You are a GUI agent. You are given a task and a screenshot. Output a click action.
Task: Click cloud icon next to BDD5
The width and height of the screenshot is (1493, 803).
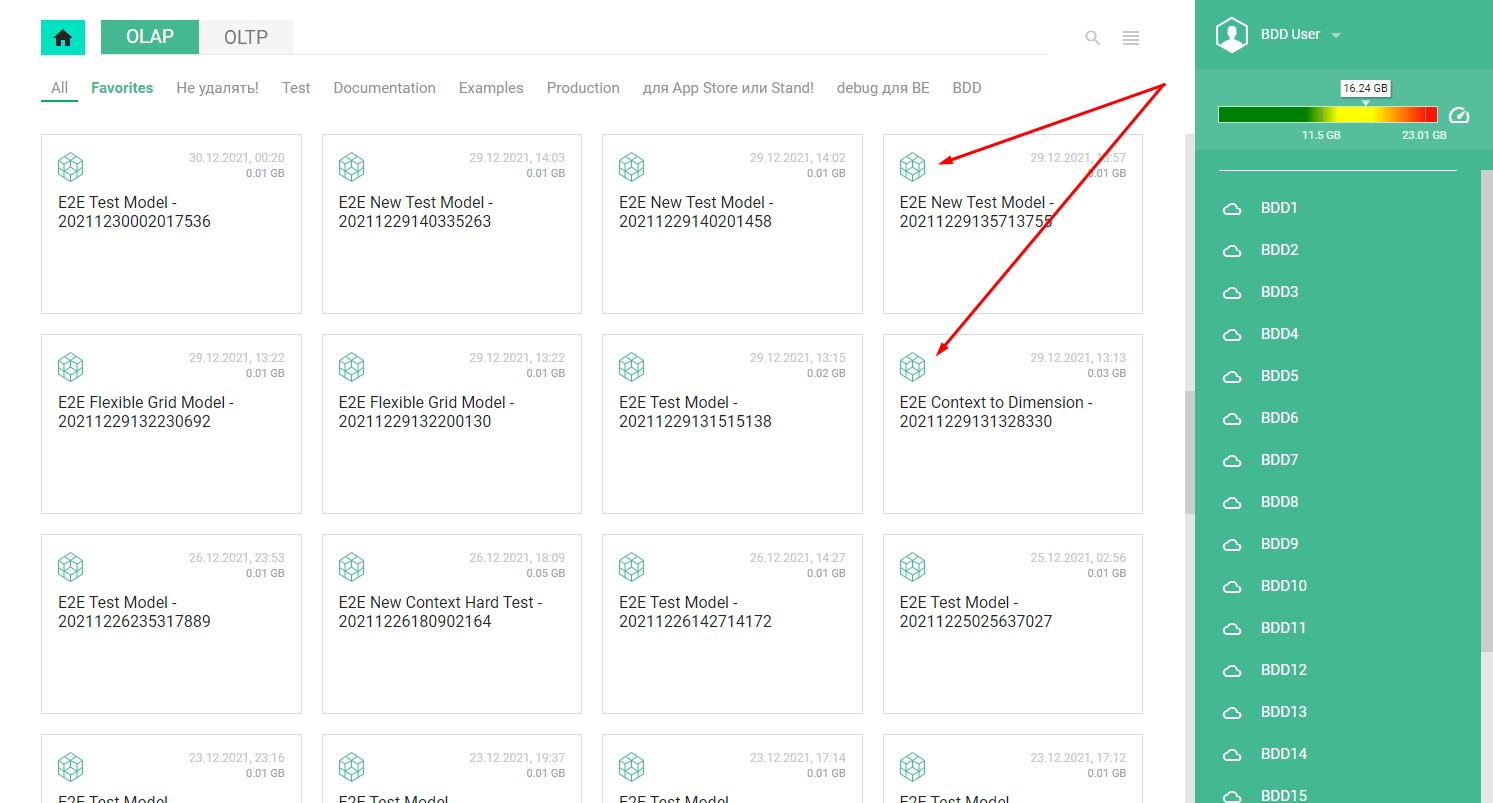point(1232,377)
